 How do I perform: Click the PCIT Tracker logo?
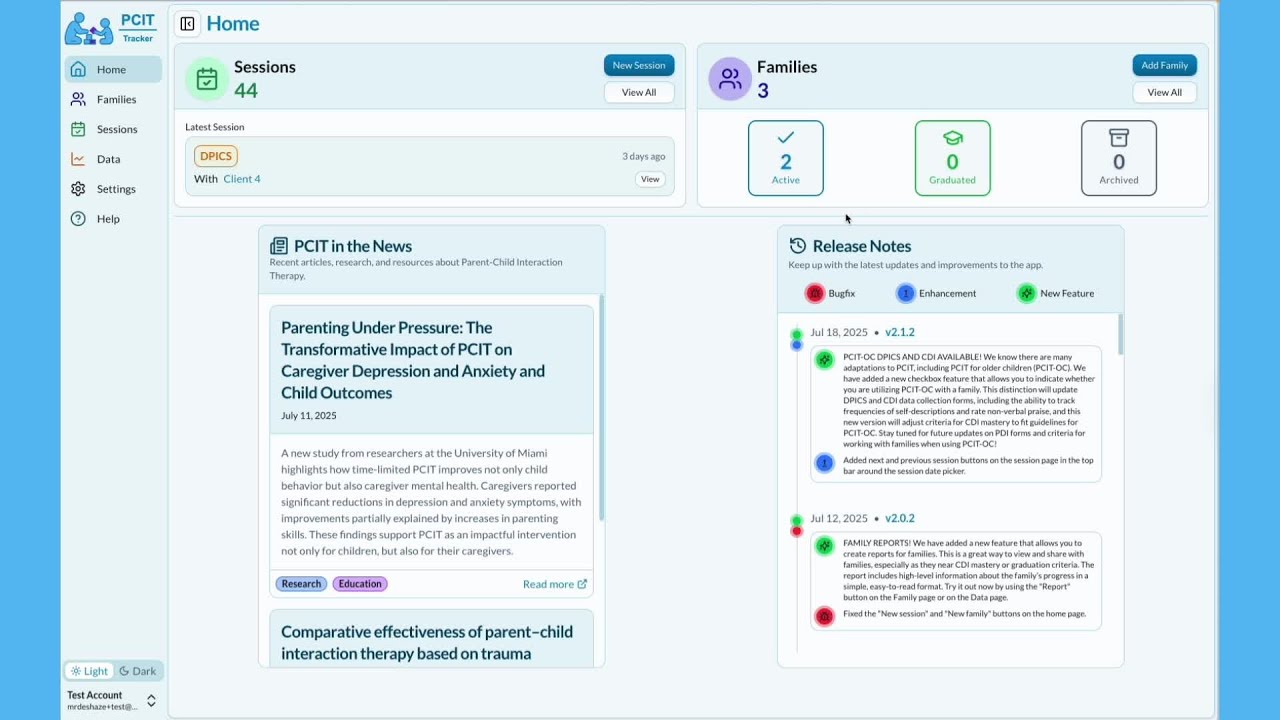point(110,28)
